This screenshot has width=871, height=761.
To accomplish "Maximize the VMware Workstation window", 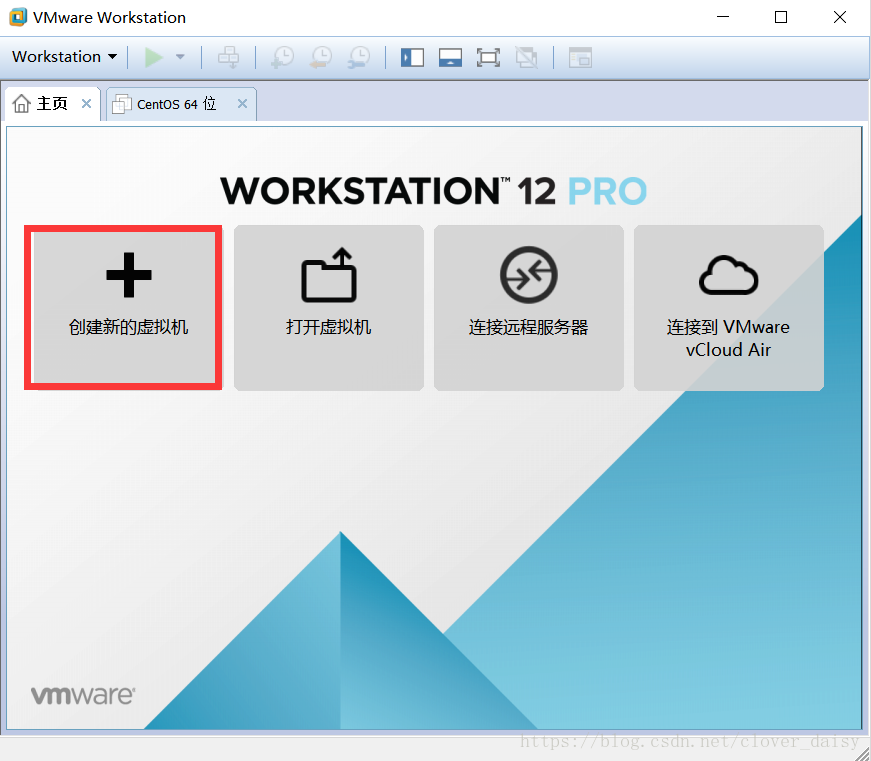I will coord(781,17).
